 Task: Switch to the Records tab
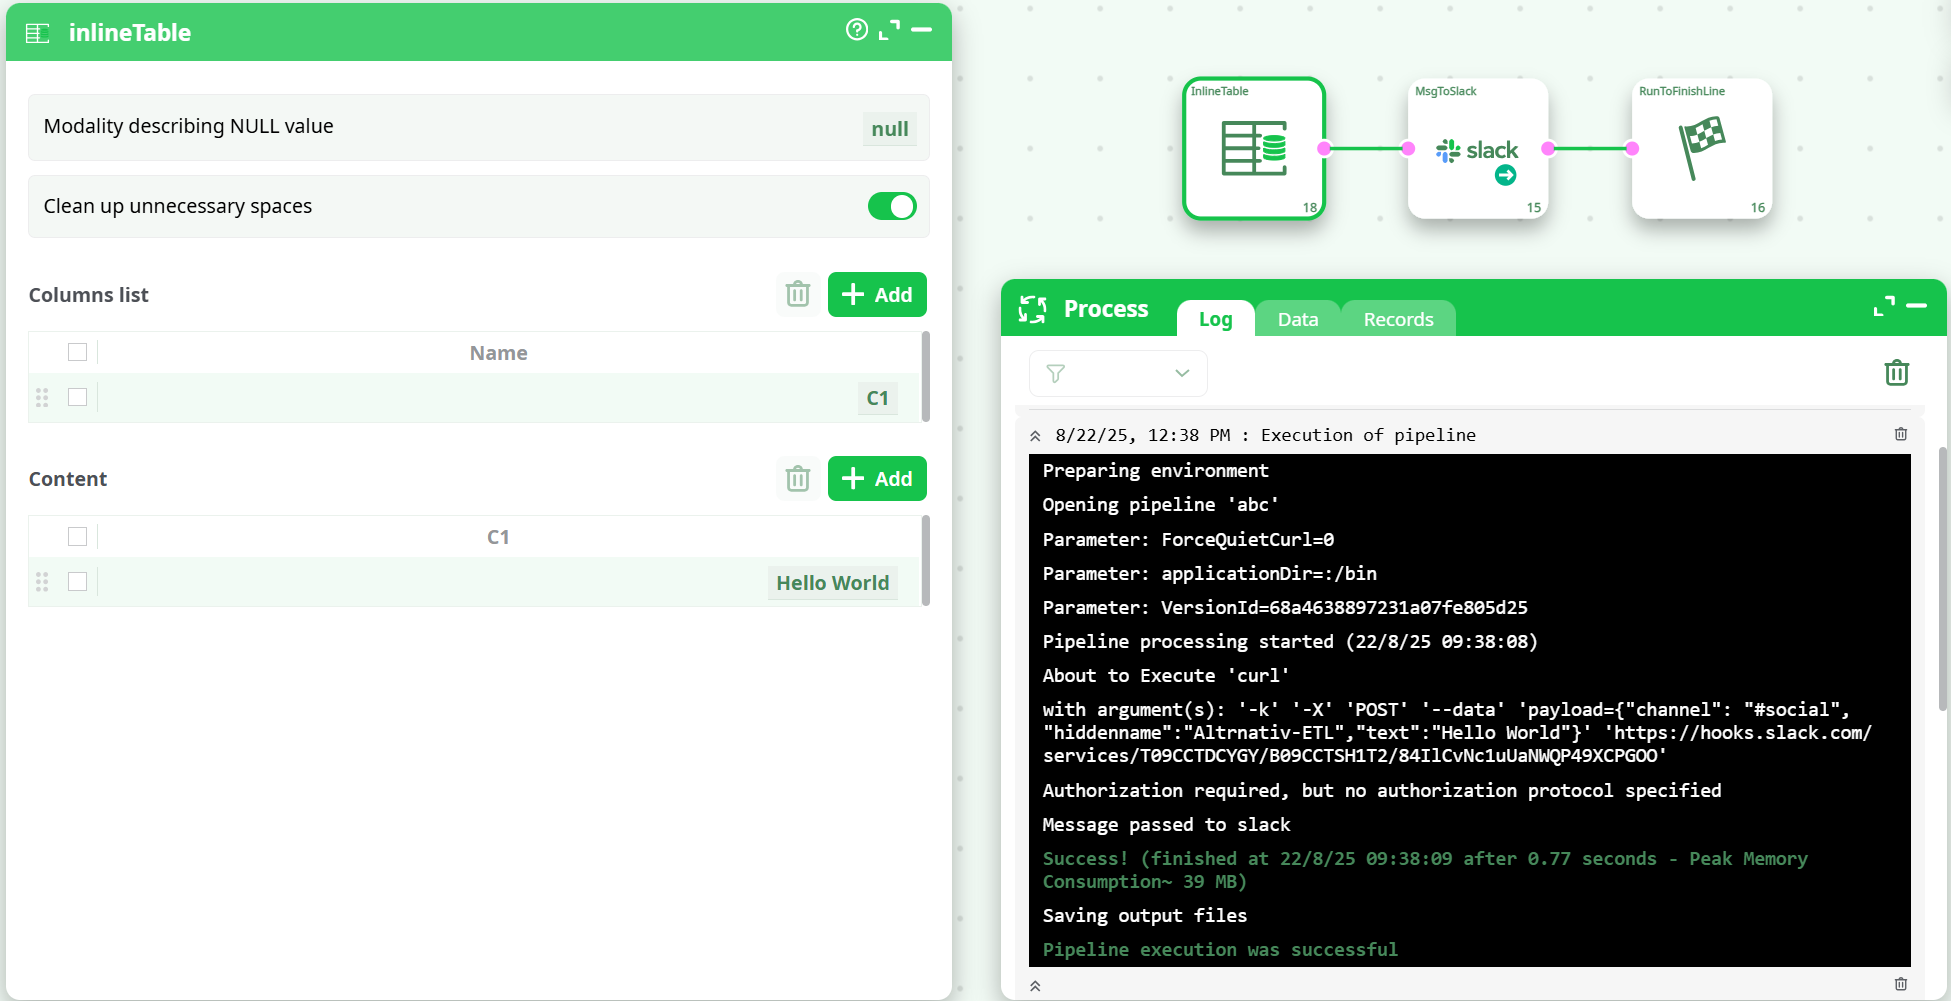[1397, 319]
